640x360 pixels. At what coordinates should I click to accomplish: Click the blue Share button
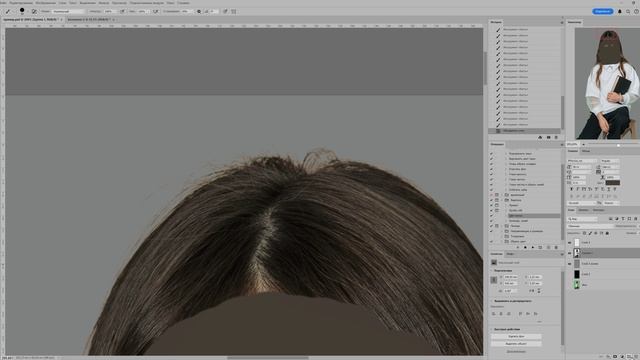coord(602,11)
